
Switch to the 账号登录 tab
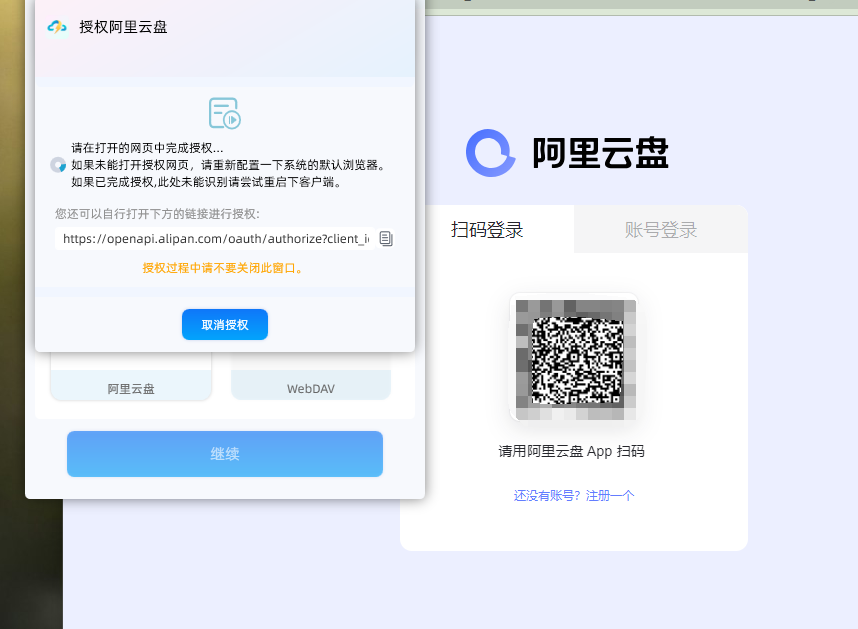click(x=660, y=229)
